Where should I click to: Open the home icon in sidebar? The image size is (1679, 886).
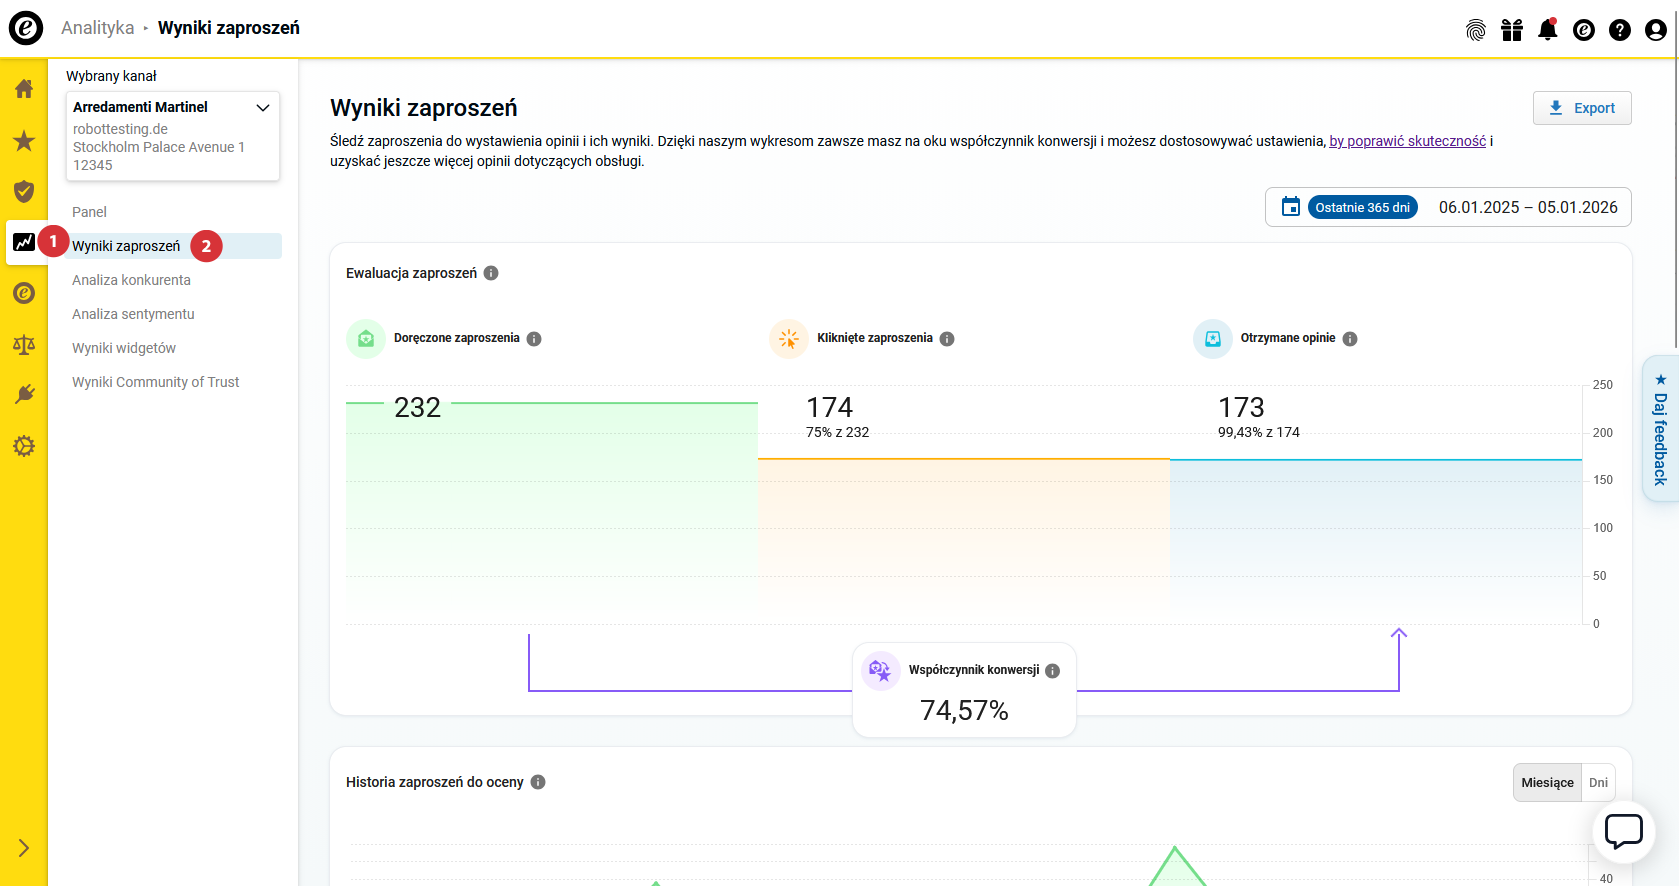coord(24,89)
